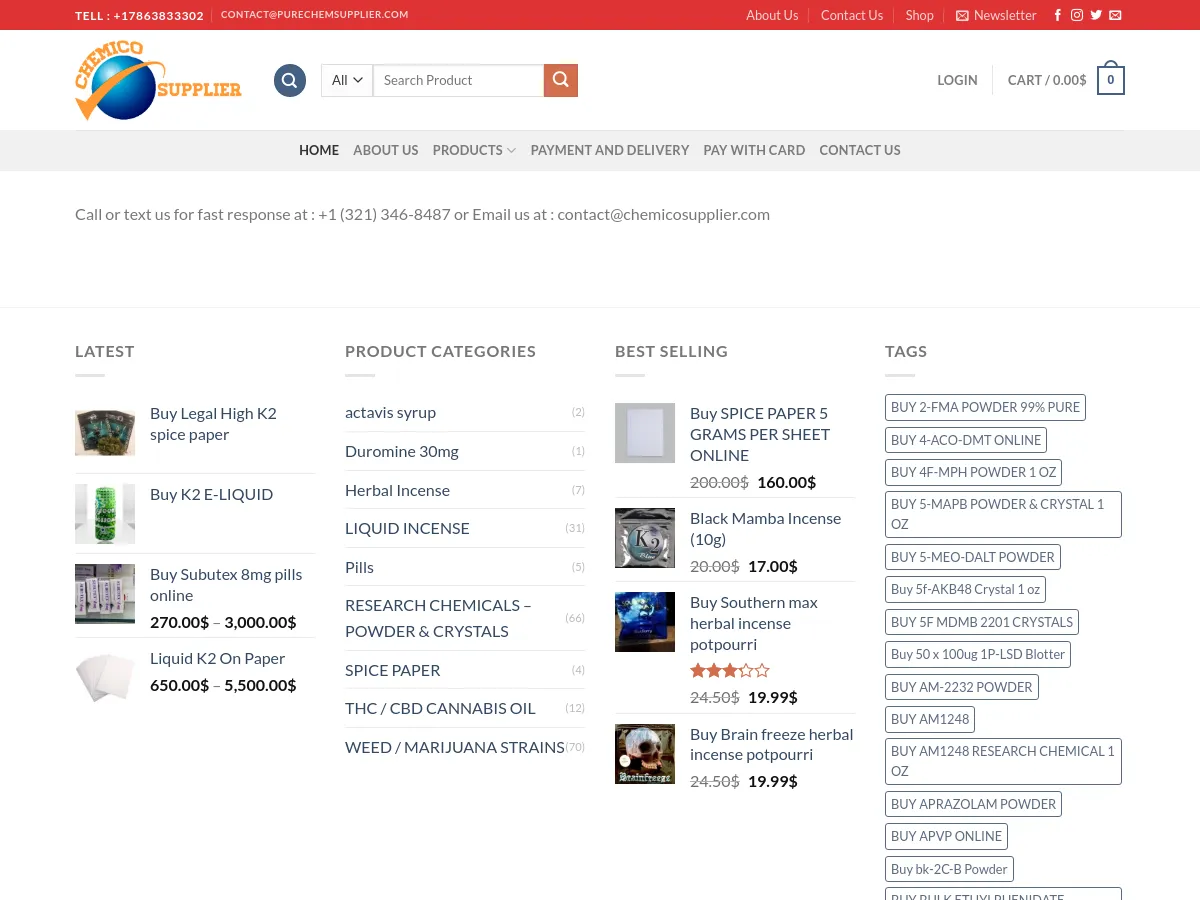Expand the RESEARCH CHEMICALS – POWDER & CRYSTALS category

(438, 617)
